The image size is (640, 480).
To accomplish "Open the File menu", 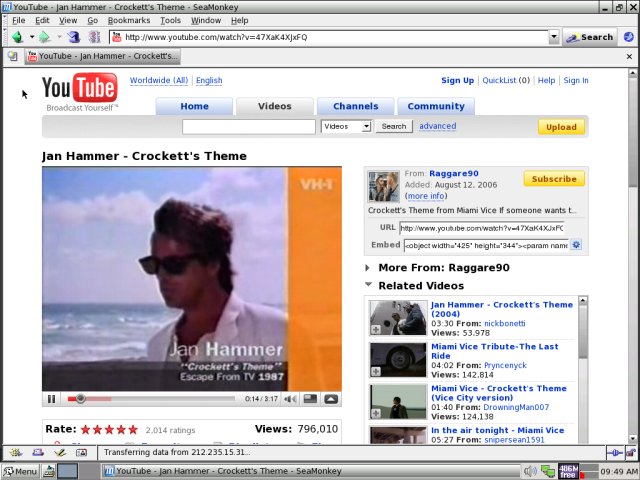I will click(18, 20).
